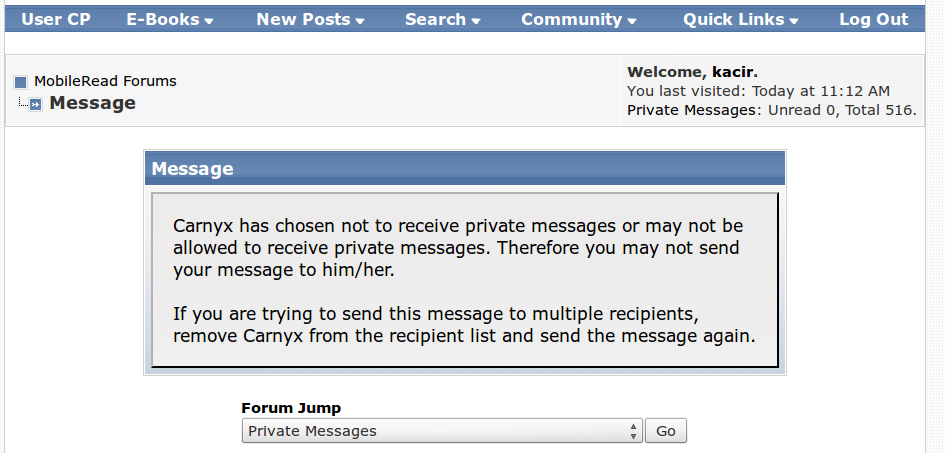Open the User CP page

click(54, 19)
